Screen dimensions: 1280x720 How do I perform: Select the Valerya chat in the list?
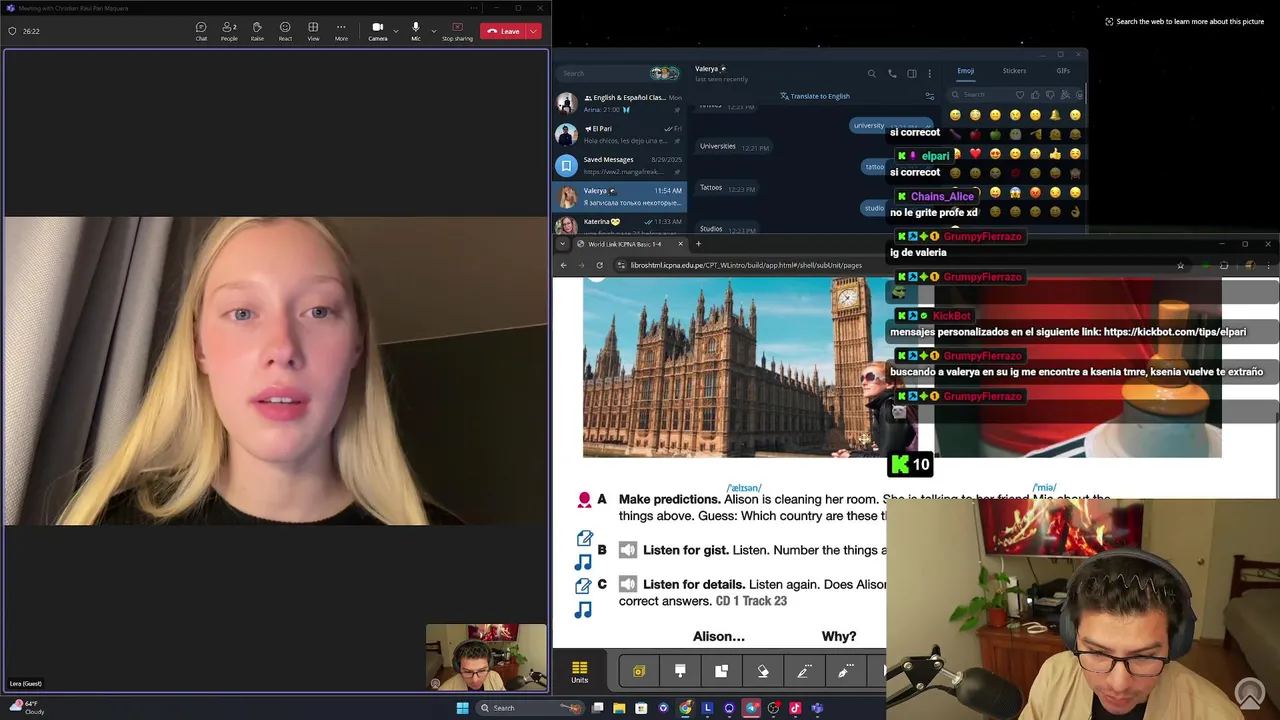620,196
